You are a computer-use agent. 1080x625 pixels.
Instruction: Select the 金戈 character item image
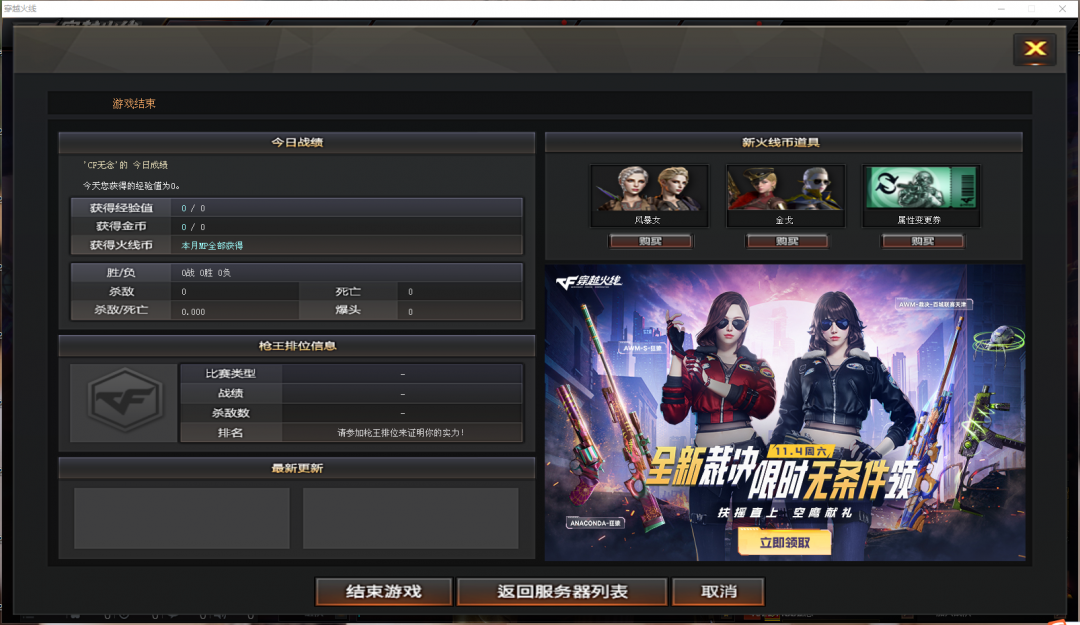point(785,188)
